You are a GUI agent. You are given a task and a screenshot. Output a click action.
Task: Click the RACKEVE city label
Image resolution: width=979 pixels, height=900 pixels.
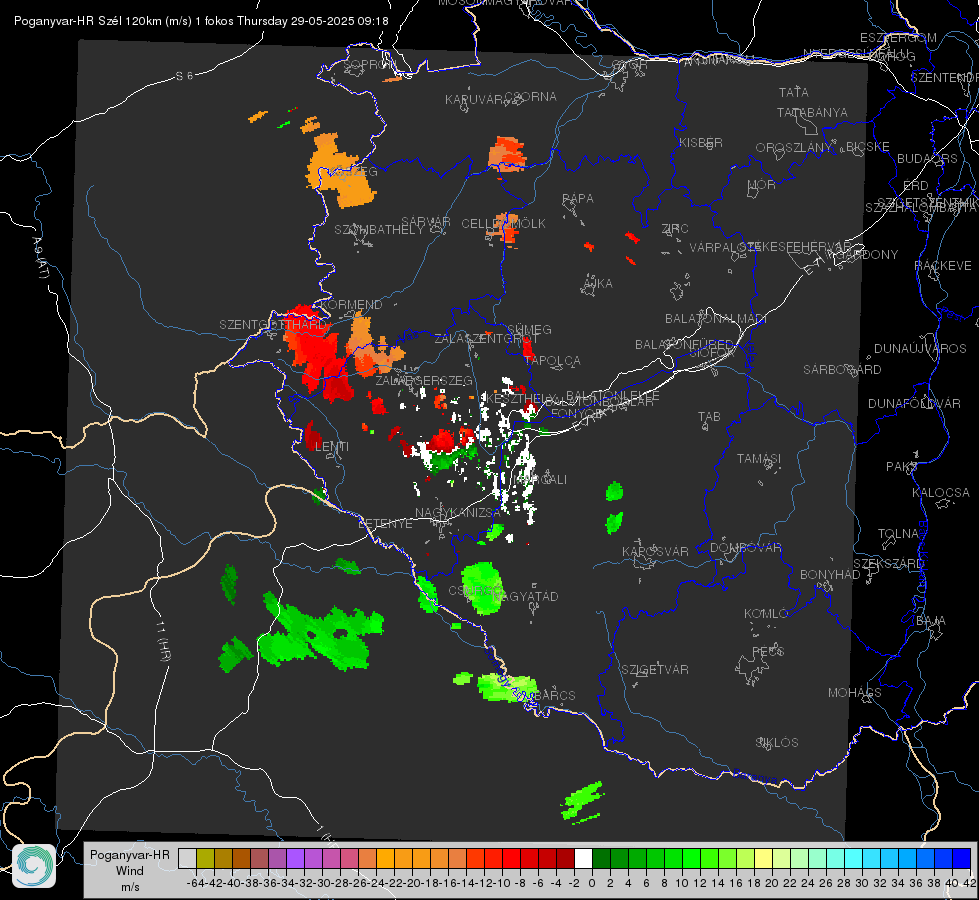click(943, 266)
